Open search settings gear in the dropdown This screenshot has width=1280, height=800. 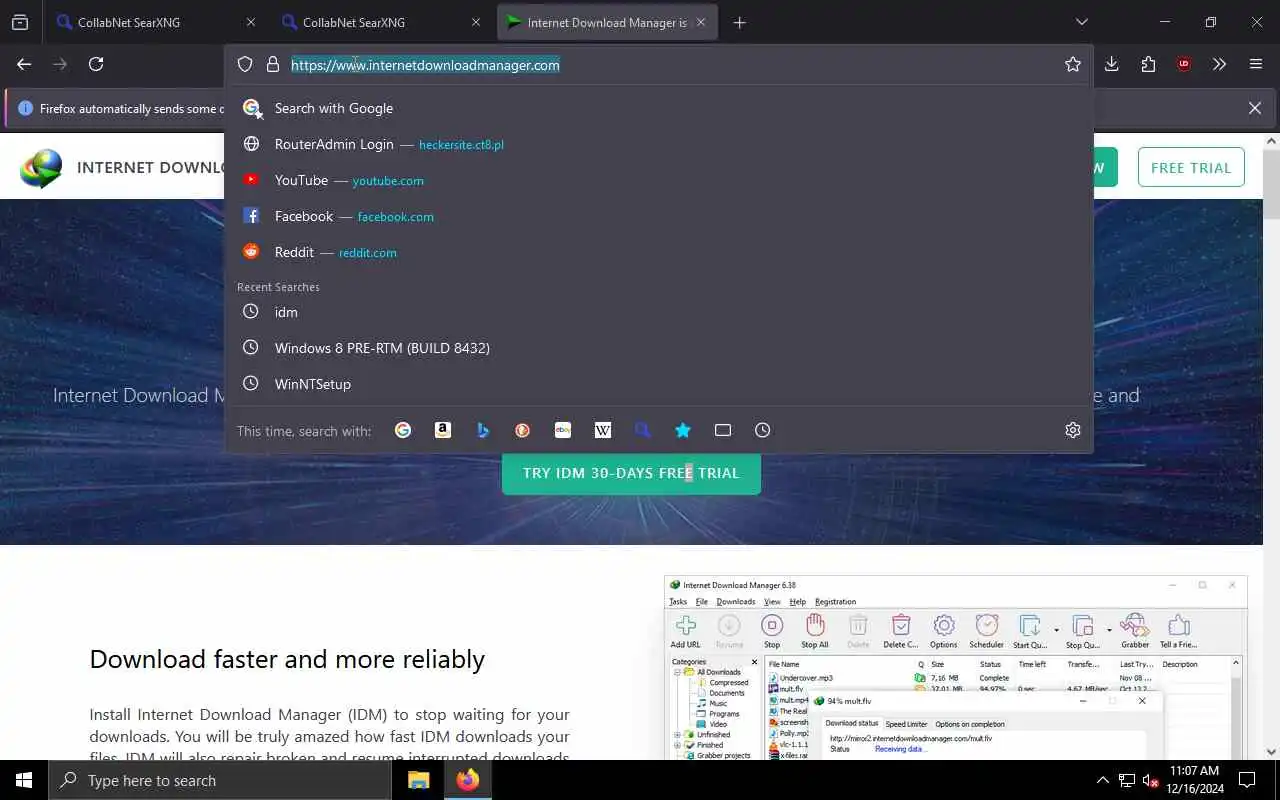[1073, 430]
